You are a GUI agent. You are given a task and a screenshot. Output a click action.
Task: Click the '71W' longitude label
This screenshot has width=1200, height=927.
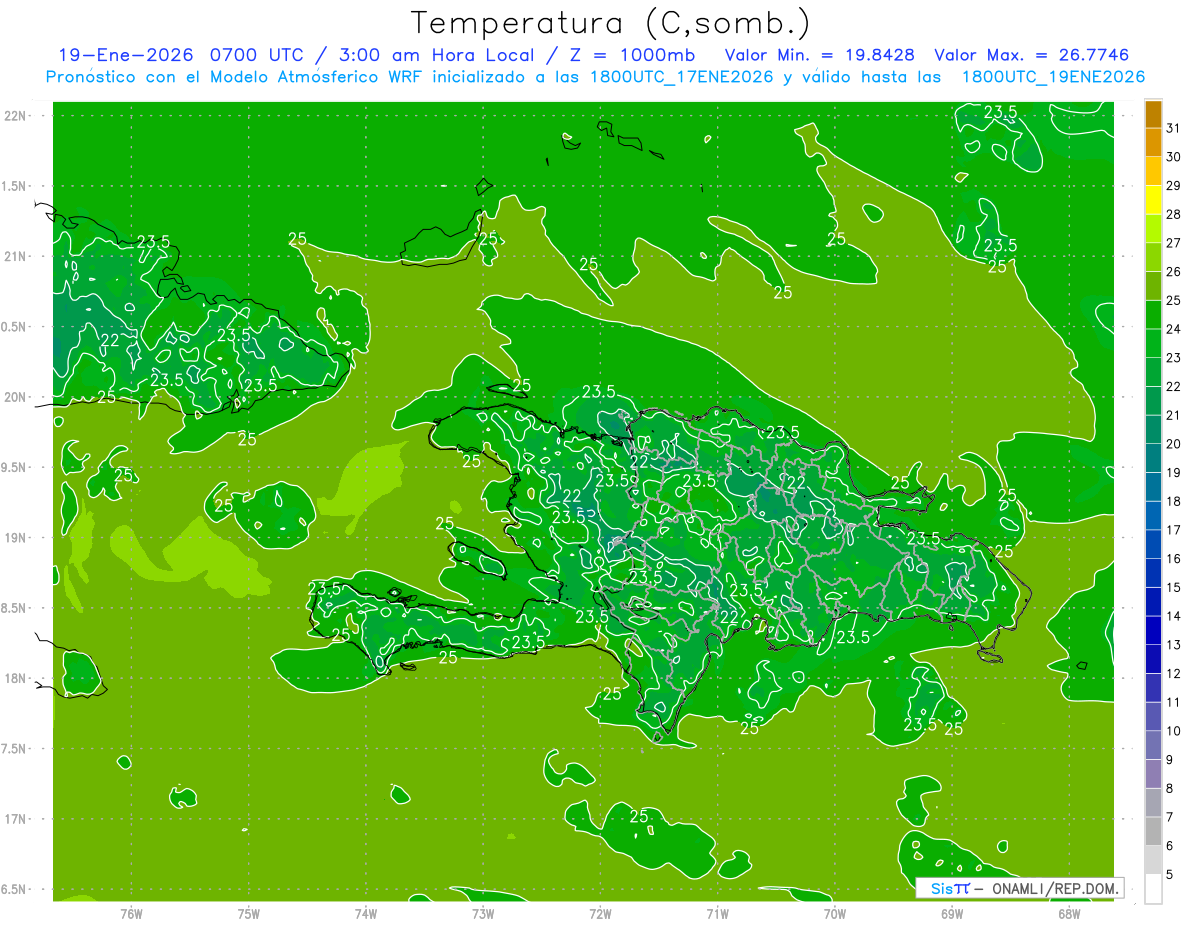click(717, 913)
